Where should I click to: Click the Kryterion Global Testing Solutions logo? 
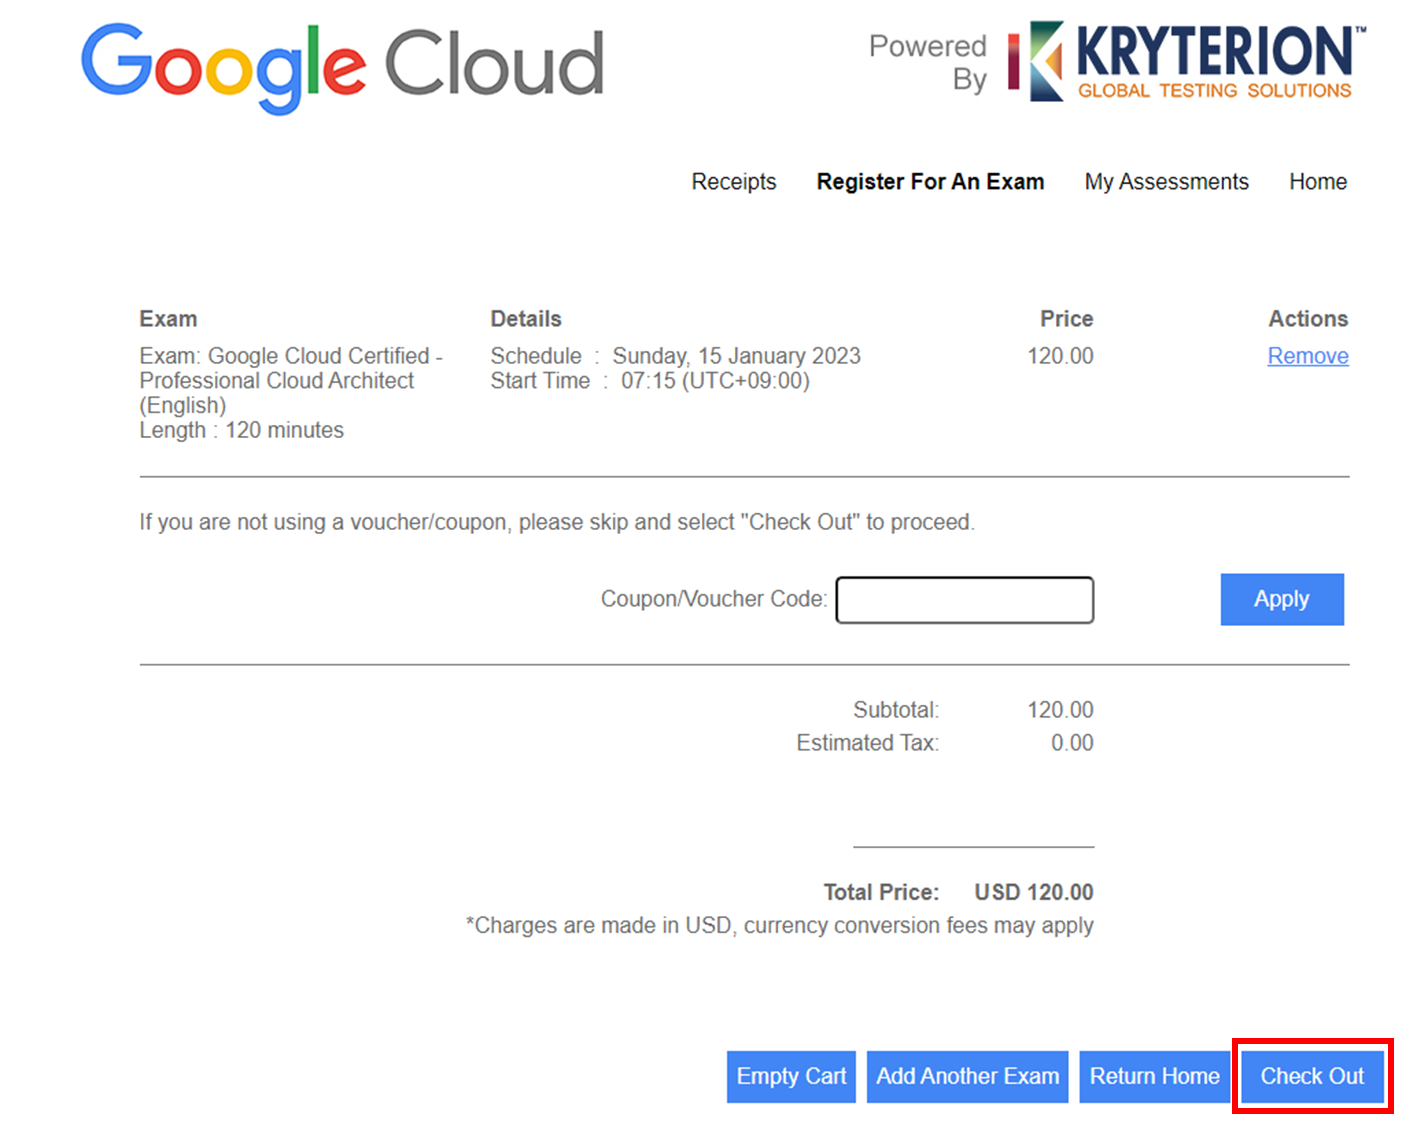[x=1187, y=62]
